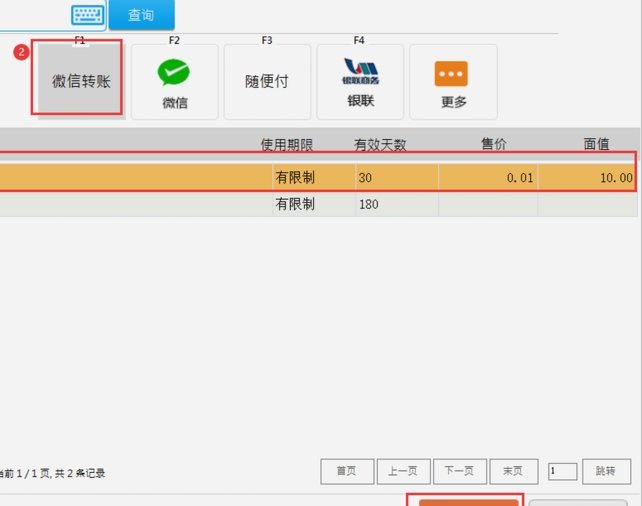Screen dimensions: 642x506
Task: Select the 银联 UnionPay payment icon
Action: pos(360,82)
